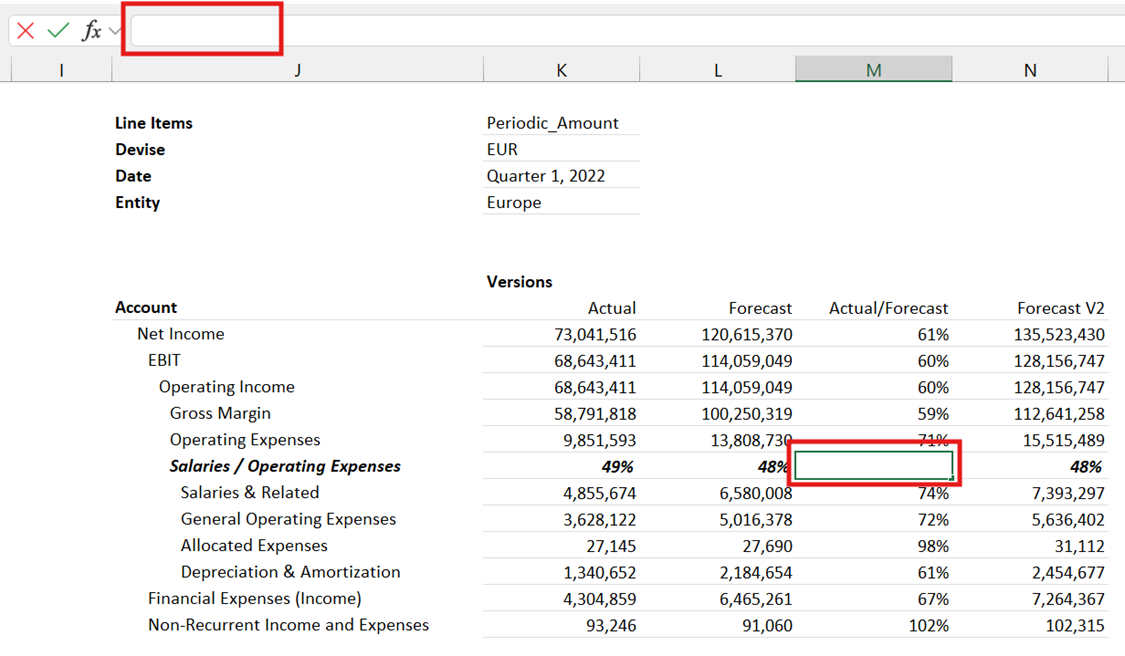Click the Cancel (X) icon in formula bar
Image resolution: width=1125 pixels, height=656 pixels.
coord(26,31)
